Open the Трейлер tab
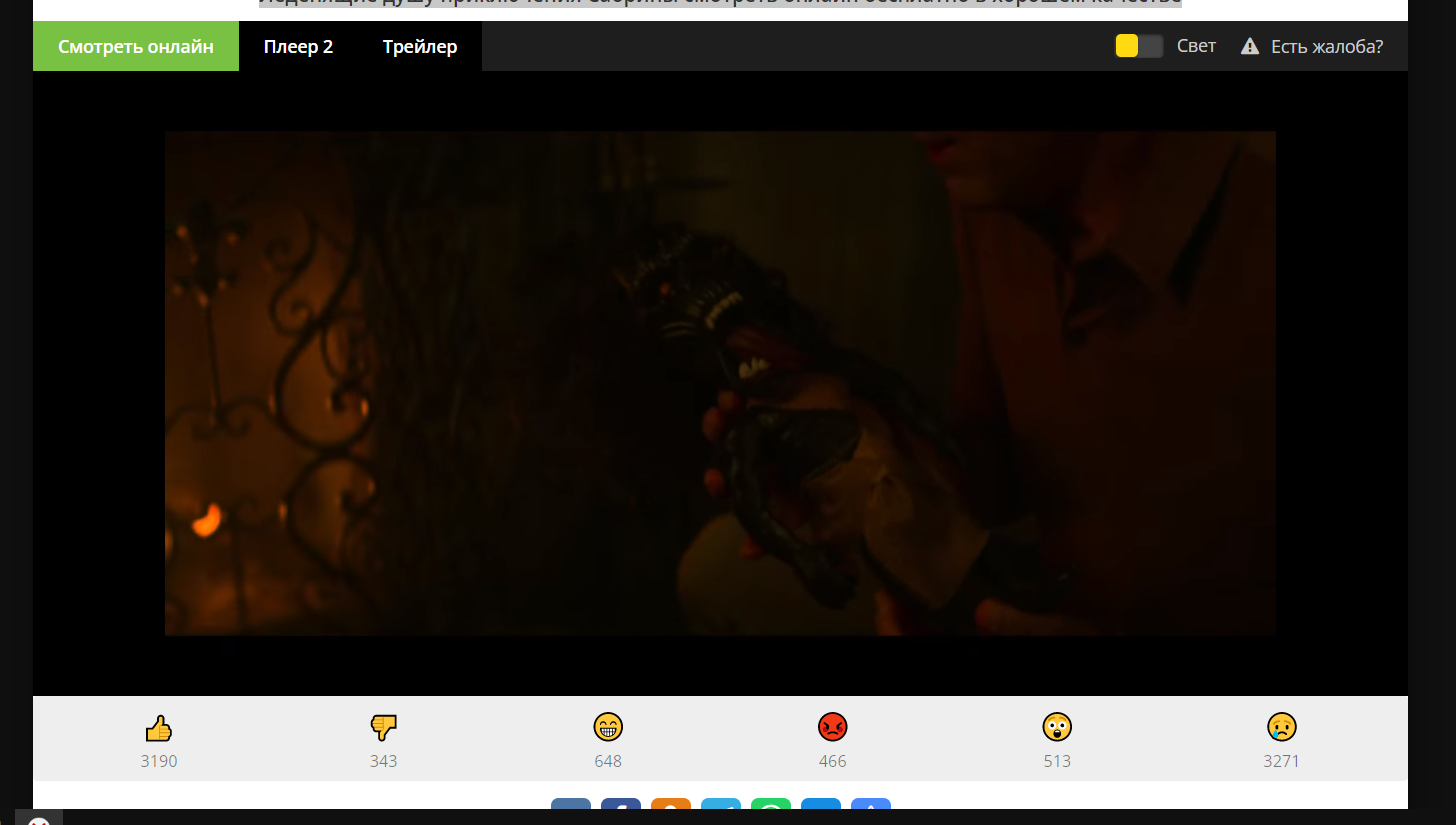The image size is (1456, 825). [420, 46]
